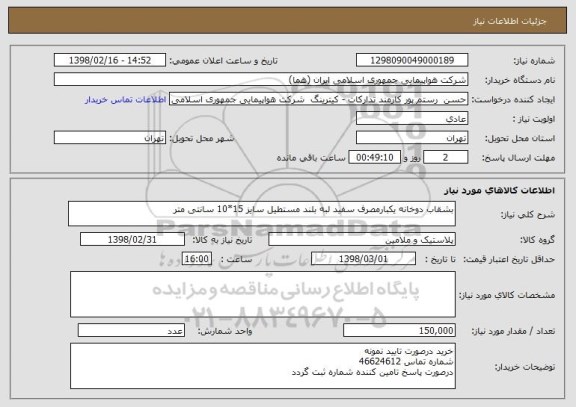Select the price validity date 1398/03/01
The height and width of the screenshot is (407, 576).
pyautogui.click(x=363, y=259)
